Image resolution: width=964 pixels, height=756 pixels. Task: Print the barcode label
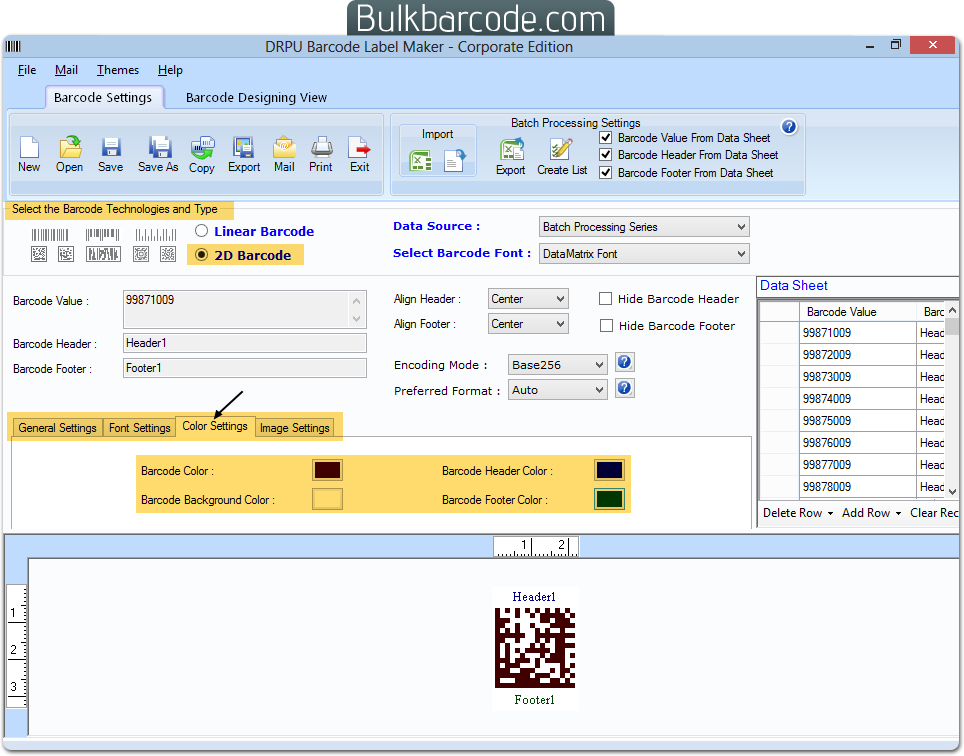(x=321, y=147)
